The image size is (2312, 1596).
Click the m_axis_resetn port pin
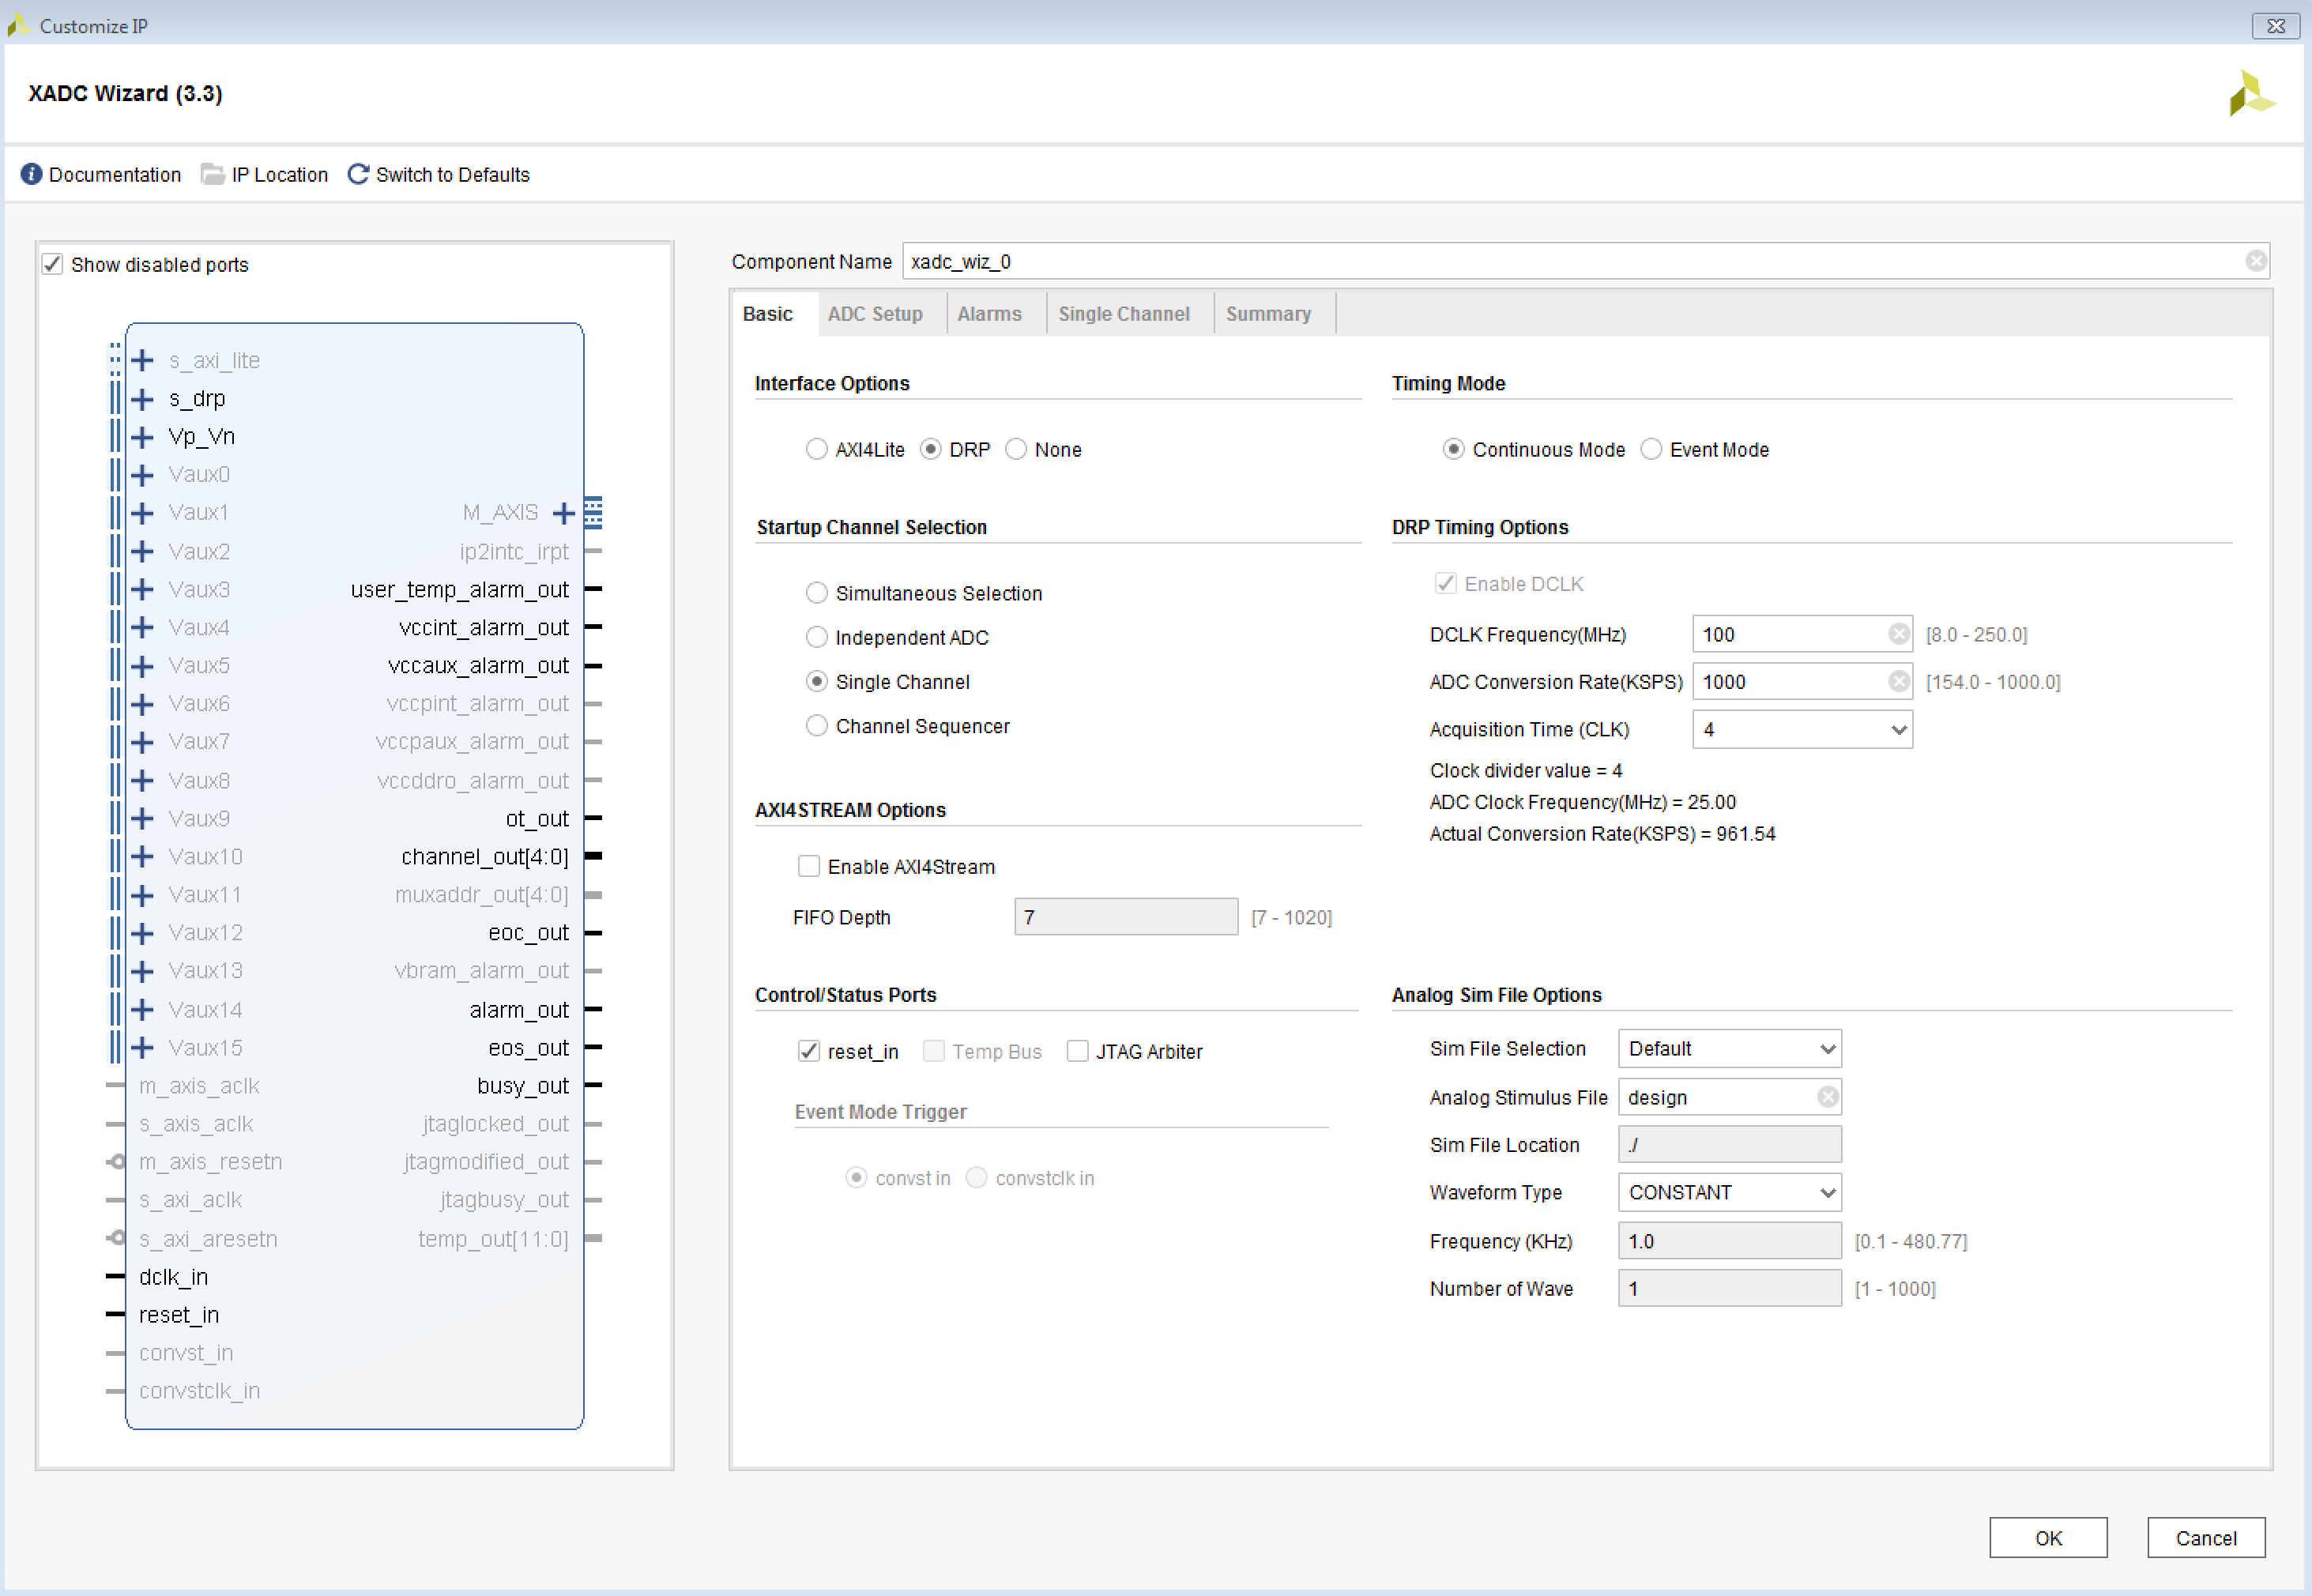[116, 1162]
